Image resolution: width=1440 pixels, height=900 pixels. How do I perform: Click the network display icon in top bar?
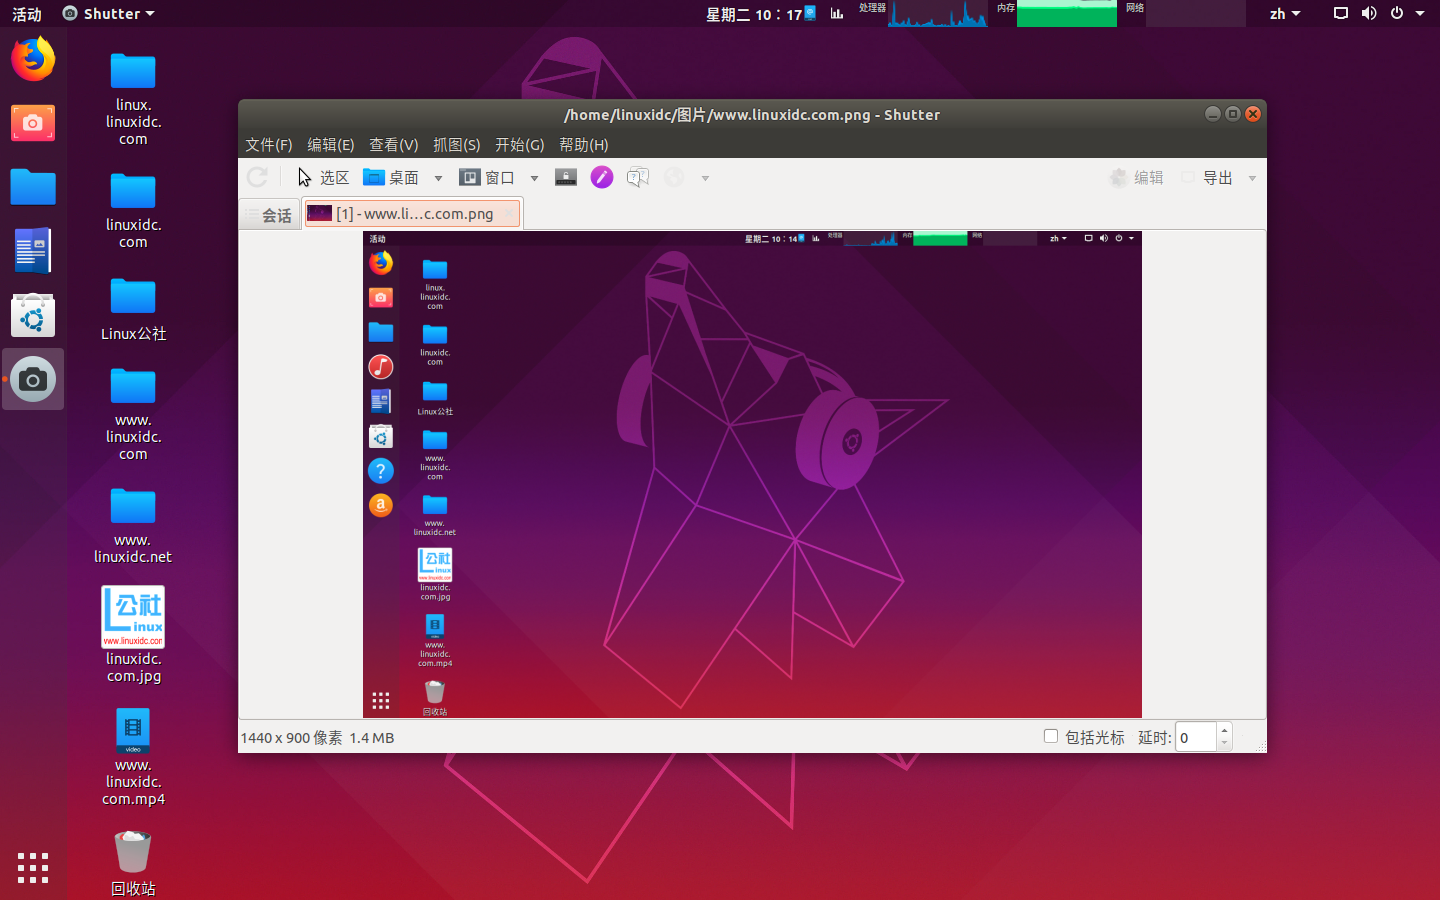[x=1341, y=14]
